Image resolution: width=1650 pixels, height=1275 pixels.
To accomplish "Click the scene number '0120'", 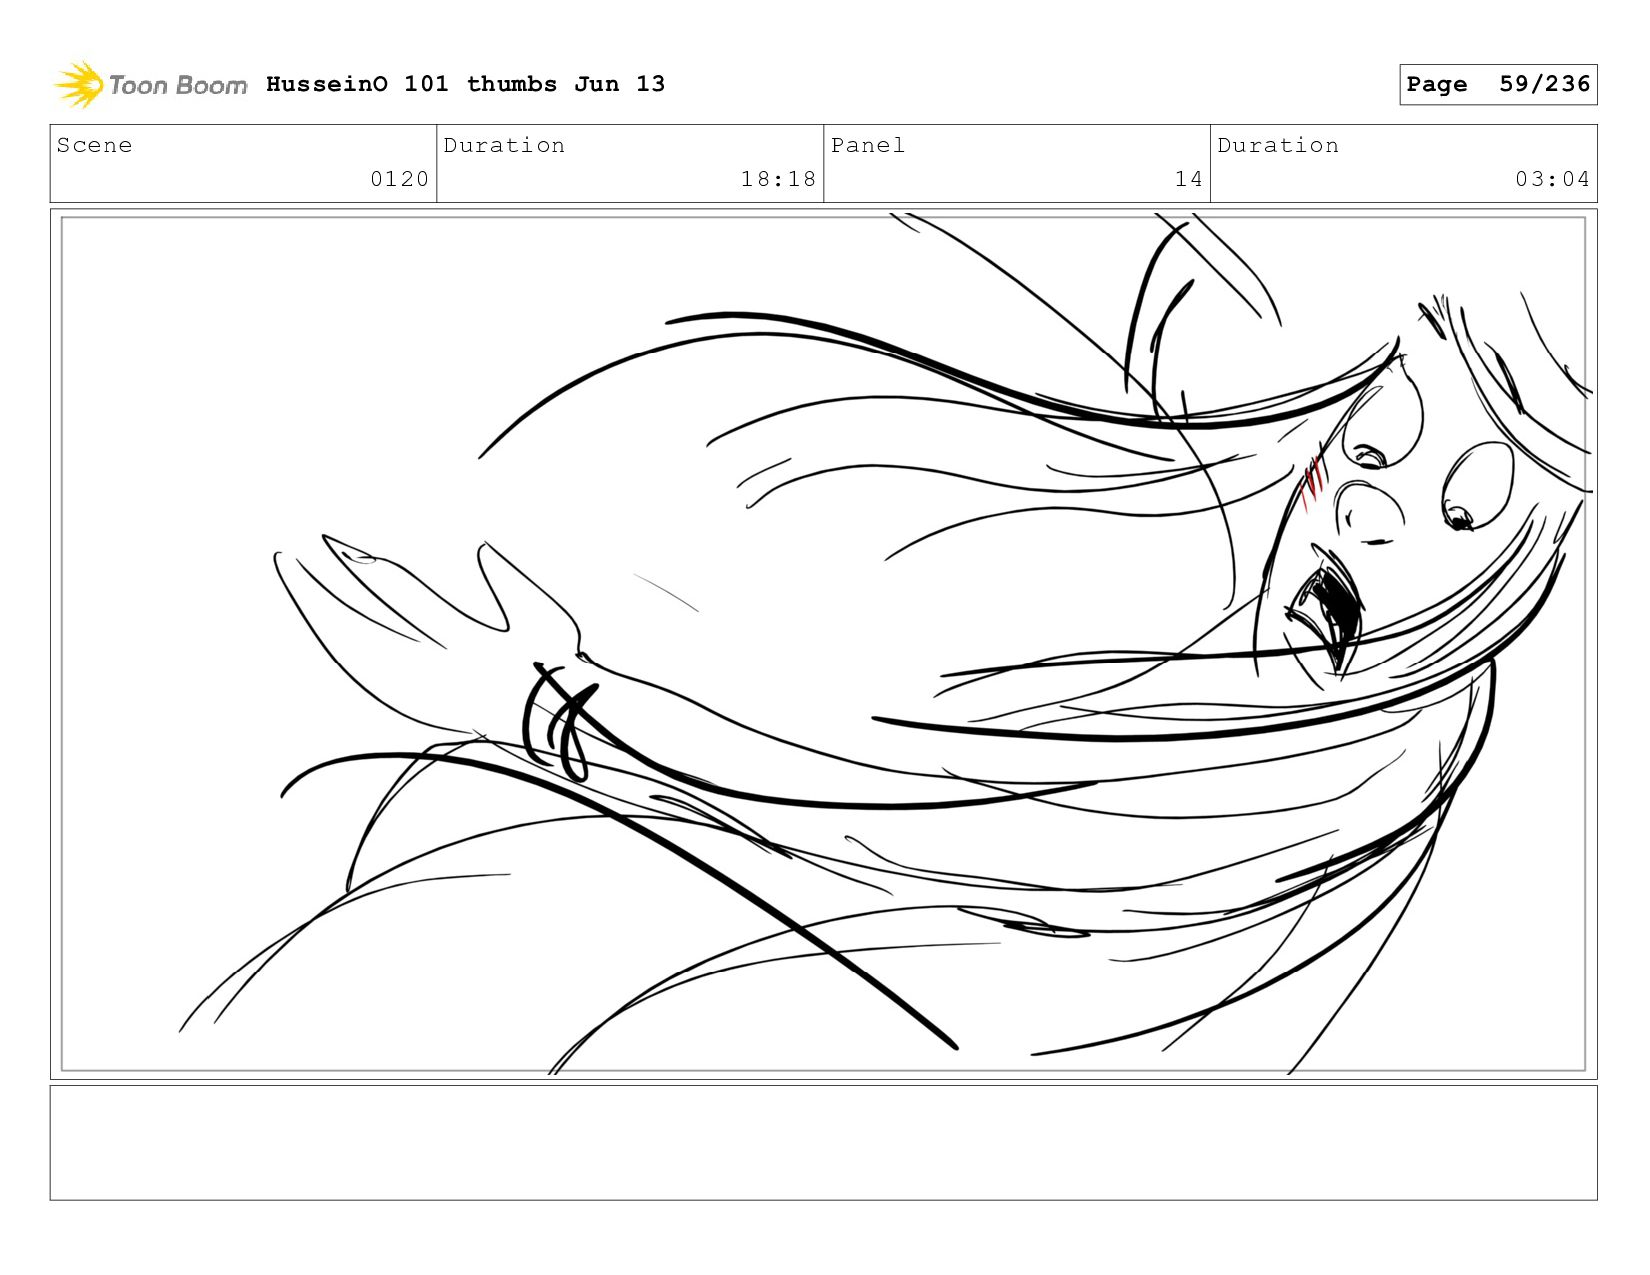I will 399,179.
